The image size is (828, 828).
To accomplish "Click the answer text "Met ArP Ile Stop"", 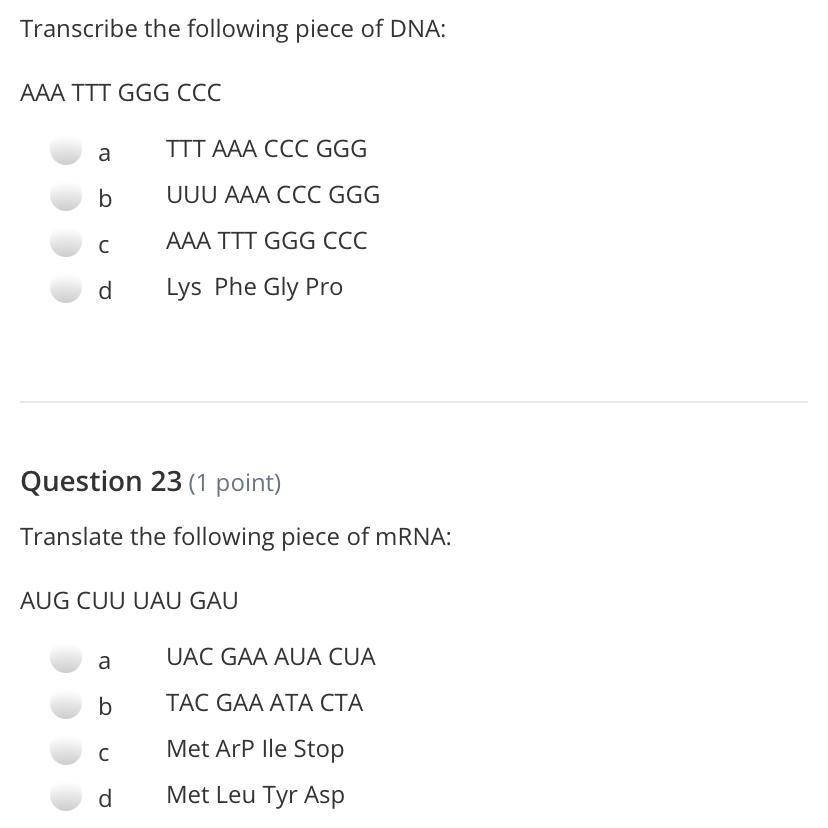I will (255, 749).
